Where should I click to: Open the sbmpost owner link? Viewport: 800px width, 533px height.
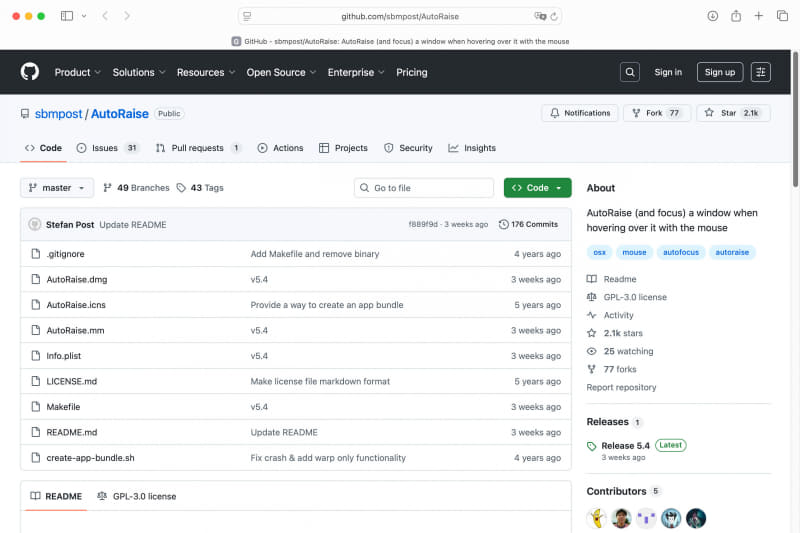[58, 114]
